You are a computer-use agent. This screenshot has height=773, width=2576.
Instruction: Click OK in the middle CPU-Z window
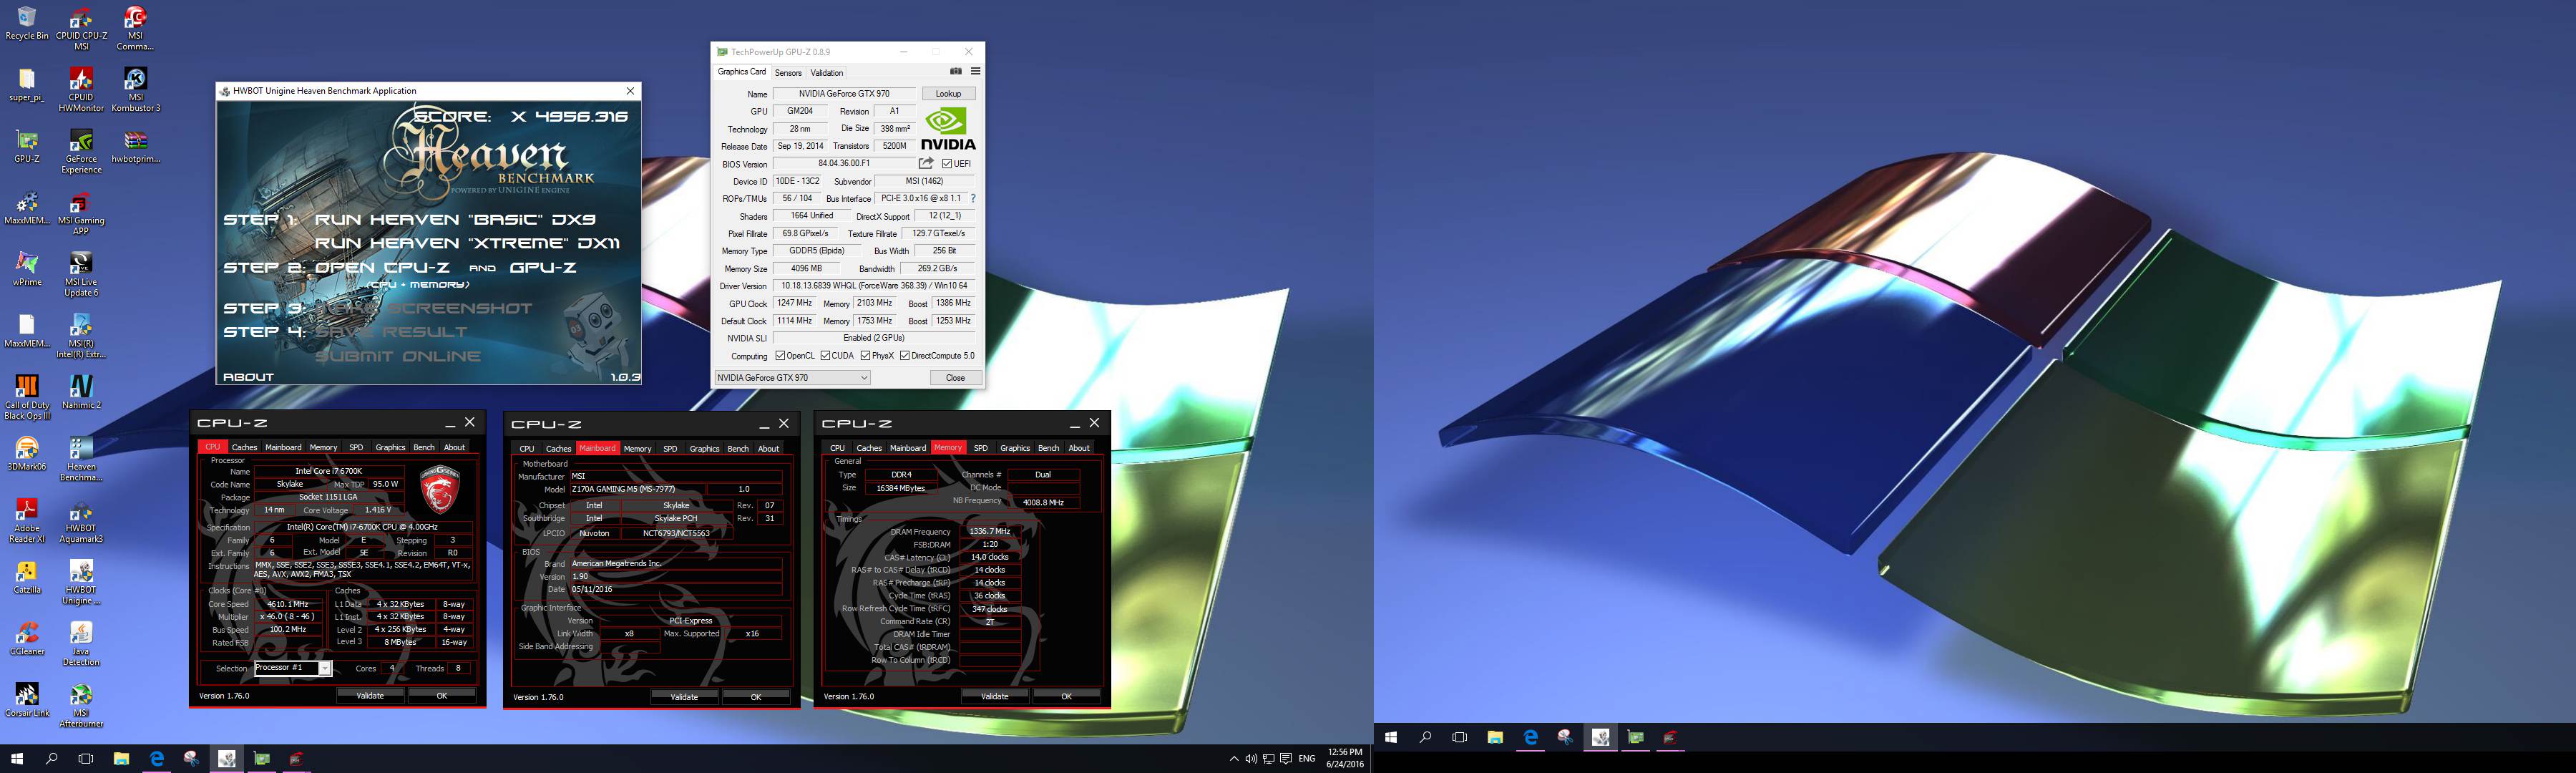(756, 697)
